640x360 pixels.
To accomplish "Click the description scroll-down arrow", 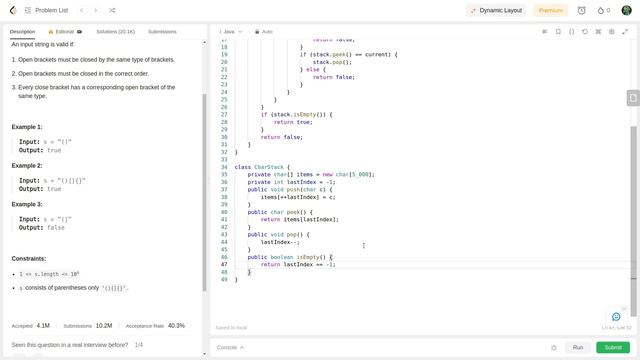I will tap(204, 354).
